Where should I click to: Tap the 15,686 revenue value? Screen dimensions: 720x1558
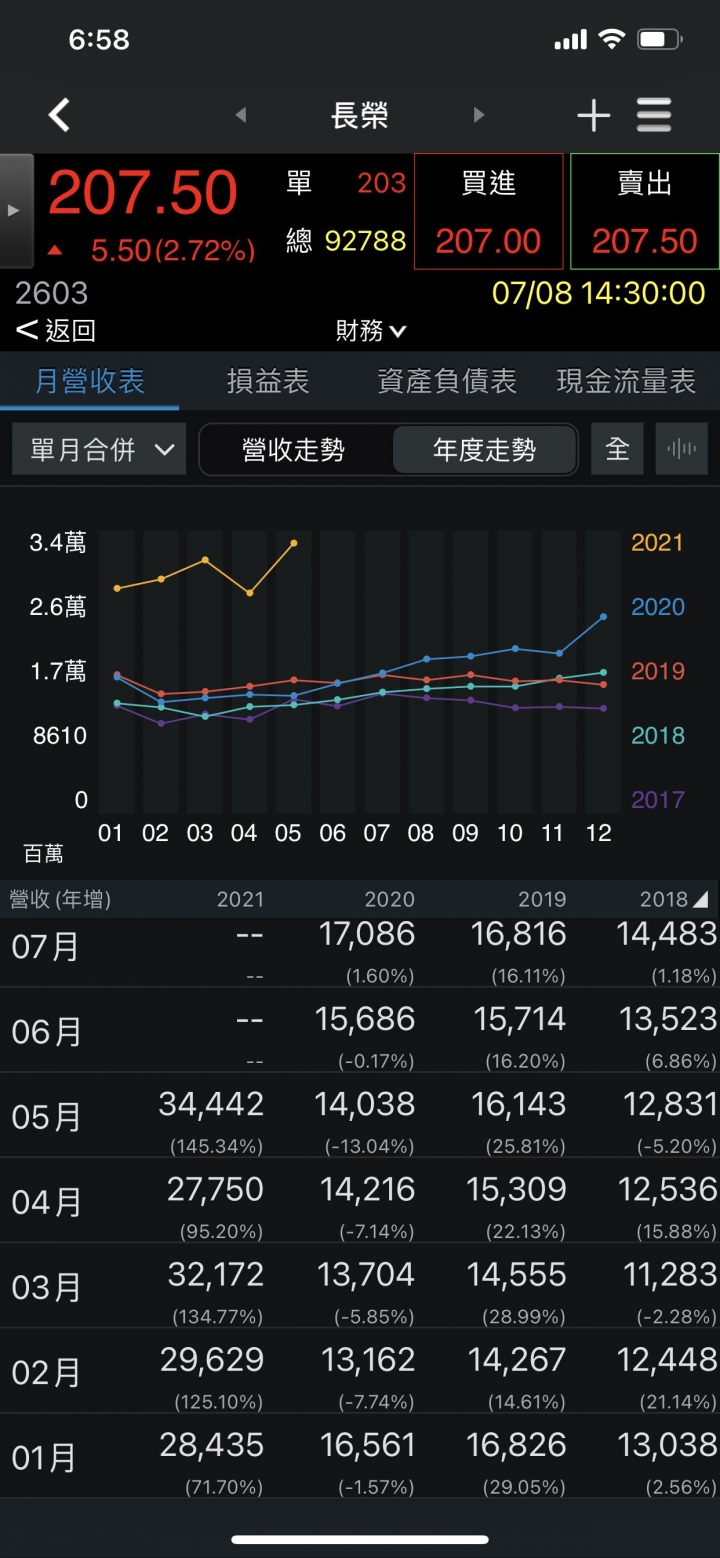[364, 1019]
